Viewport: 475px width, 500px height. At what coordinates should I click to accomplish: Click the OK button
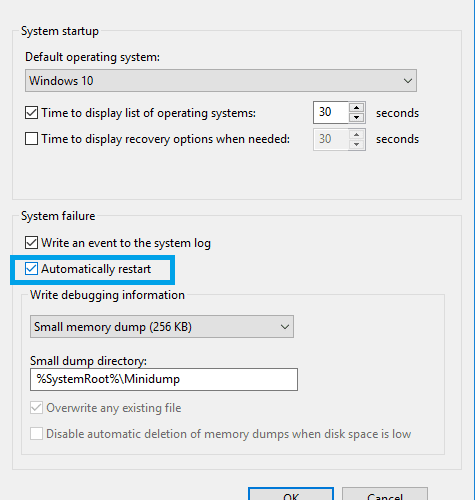click(291, 495)
